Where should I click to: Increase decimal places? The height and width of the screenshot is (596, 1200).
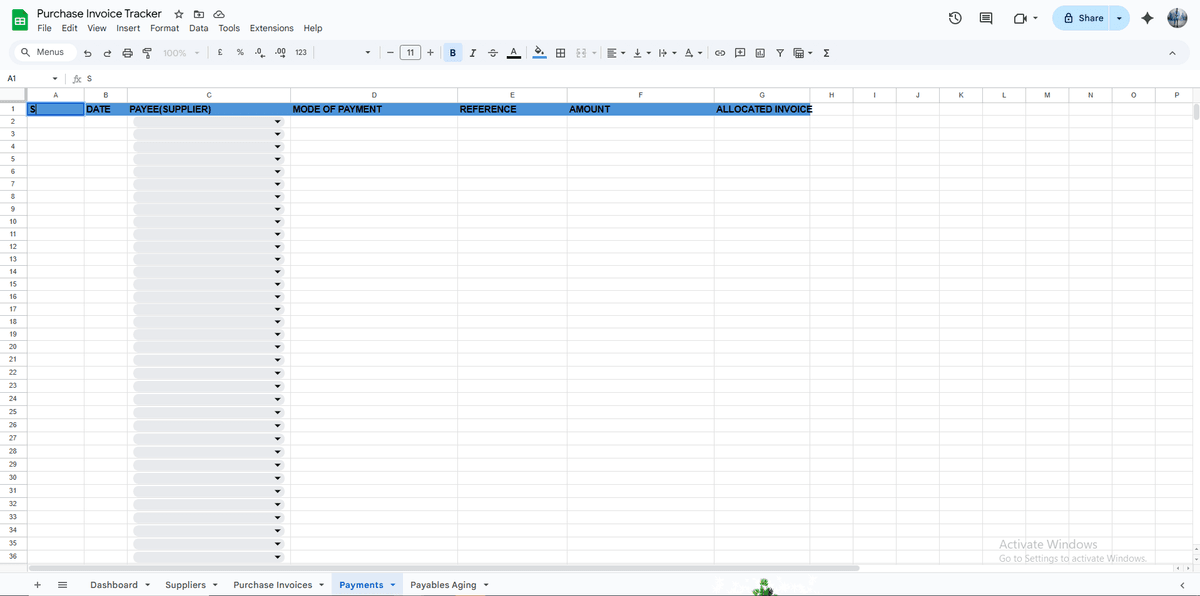280,53
